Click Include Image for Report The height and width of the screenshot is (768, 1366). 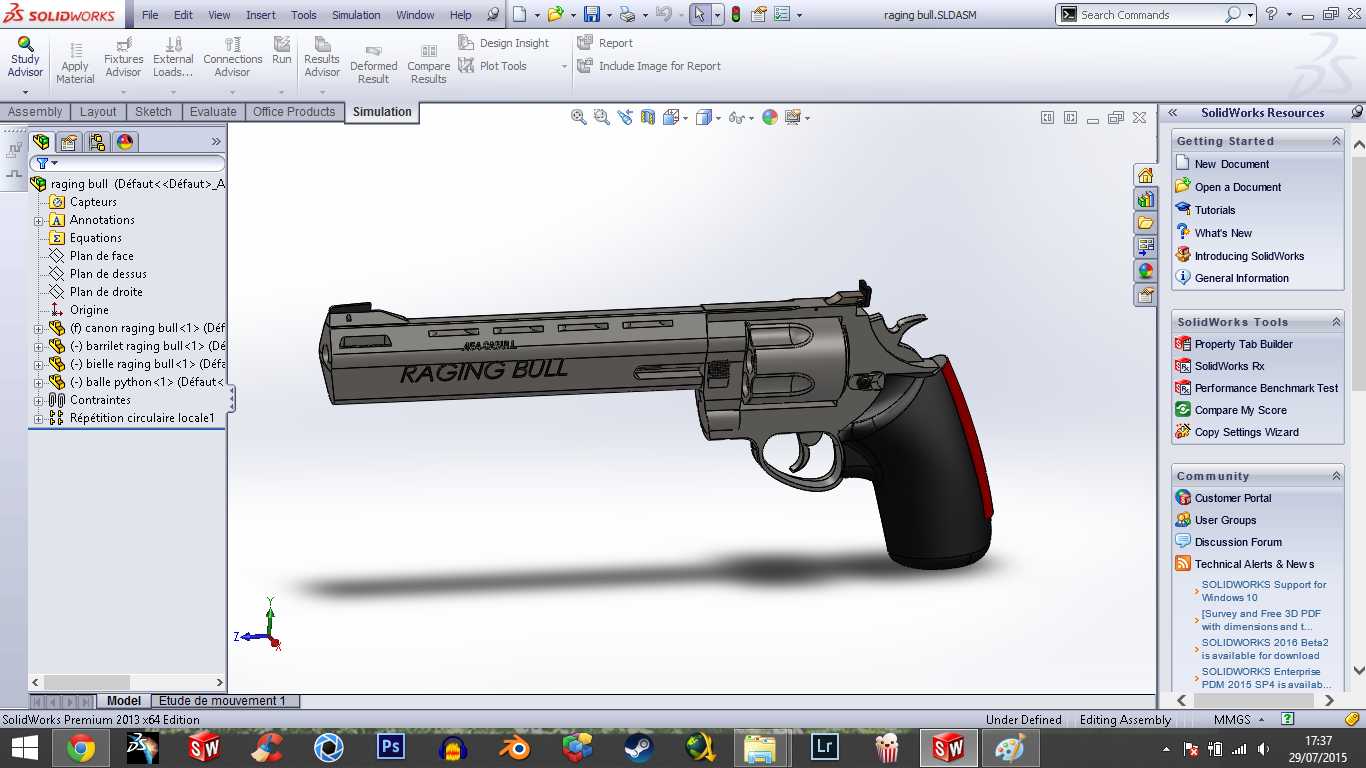coord(649,66)
